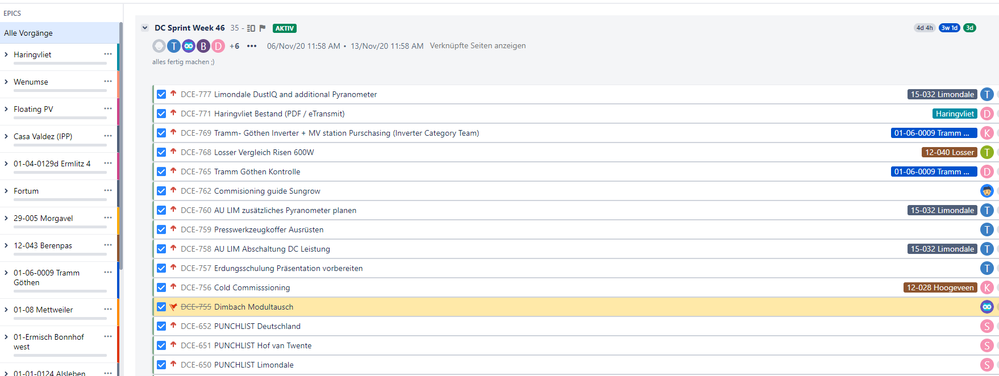
Task: Expand the Fortum epic
Action: [6, 191]
